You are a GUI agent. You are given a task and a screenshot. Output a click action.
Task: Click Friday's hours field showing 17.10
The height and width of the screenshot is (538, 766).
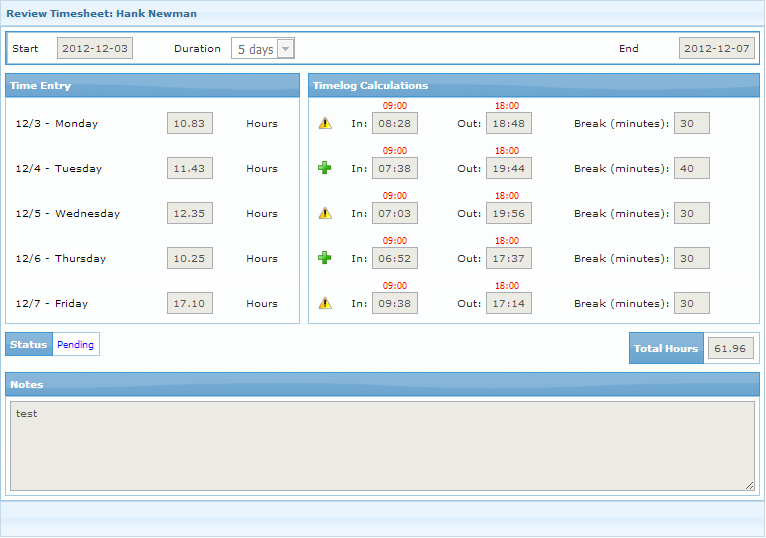pyautogui.click(x=189, y=303)
